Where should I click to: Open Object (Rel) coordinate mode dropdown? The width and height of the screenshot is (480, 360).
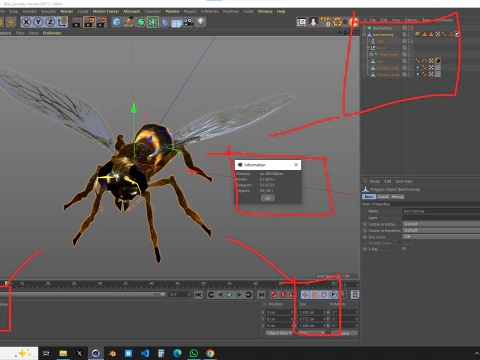tap(279, 333)
